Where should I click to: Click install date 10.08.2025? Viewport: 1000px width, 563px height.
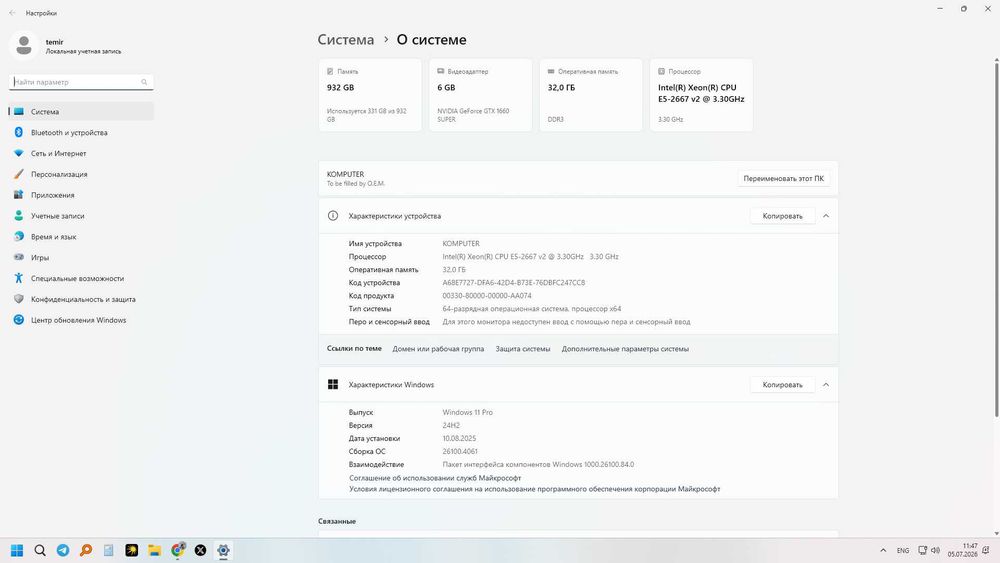459,439
